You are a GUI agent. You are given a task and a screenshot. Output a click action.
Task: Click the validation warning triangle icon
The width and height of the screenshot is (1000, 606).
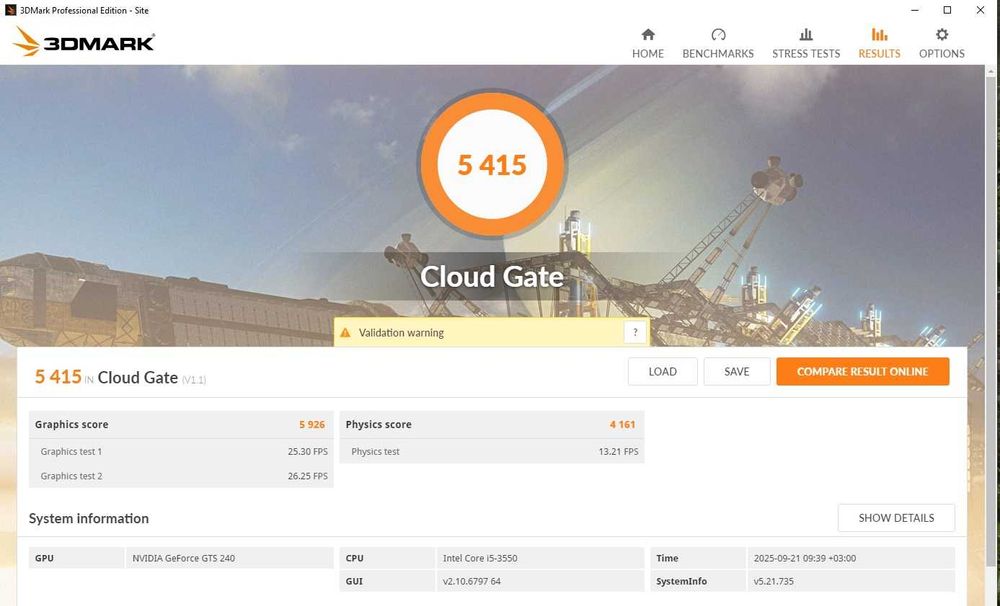(x=345, y=333)
